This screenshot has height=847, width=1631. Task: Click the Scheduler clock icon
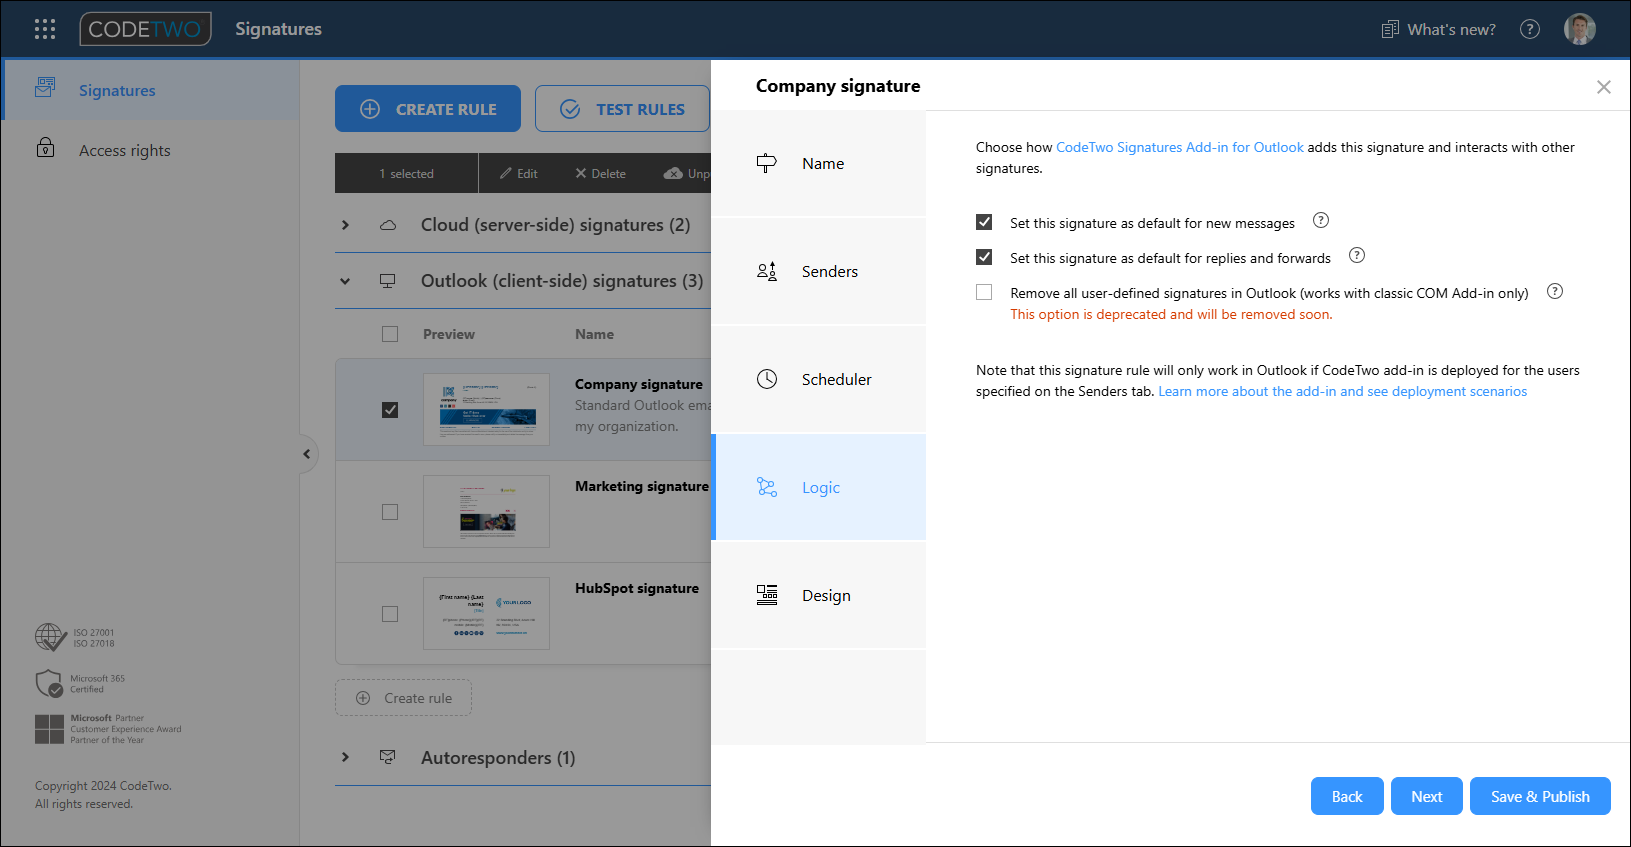click(767, 379)
